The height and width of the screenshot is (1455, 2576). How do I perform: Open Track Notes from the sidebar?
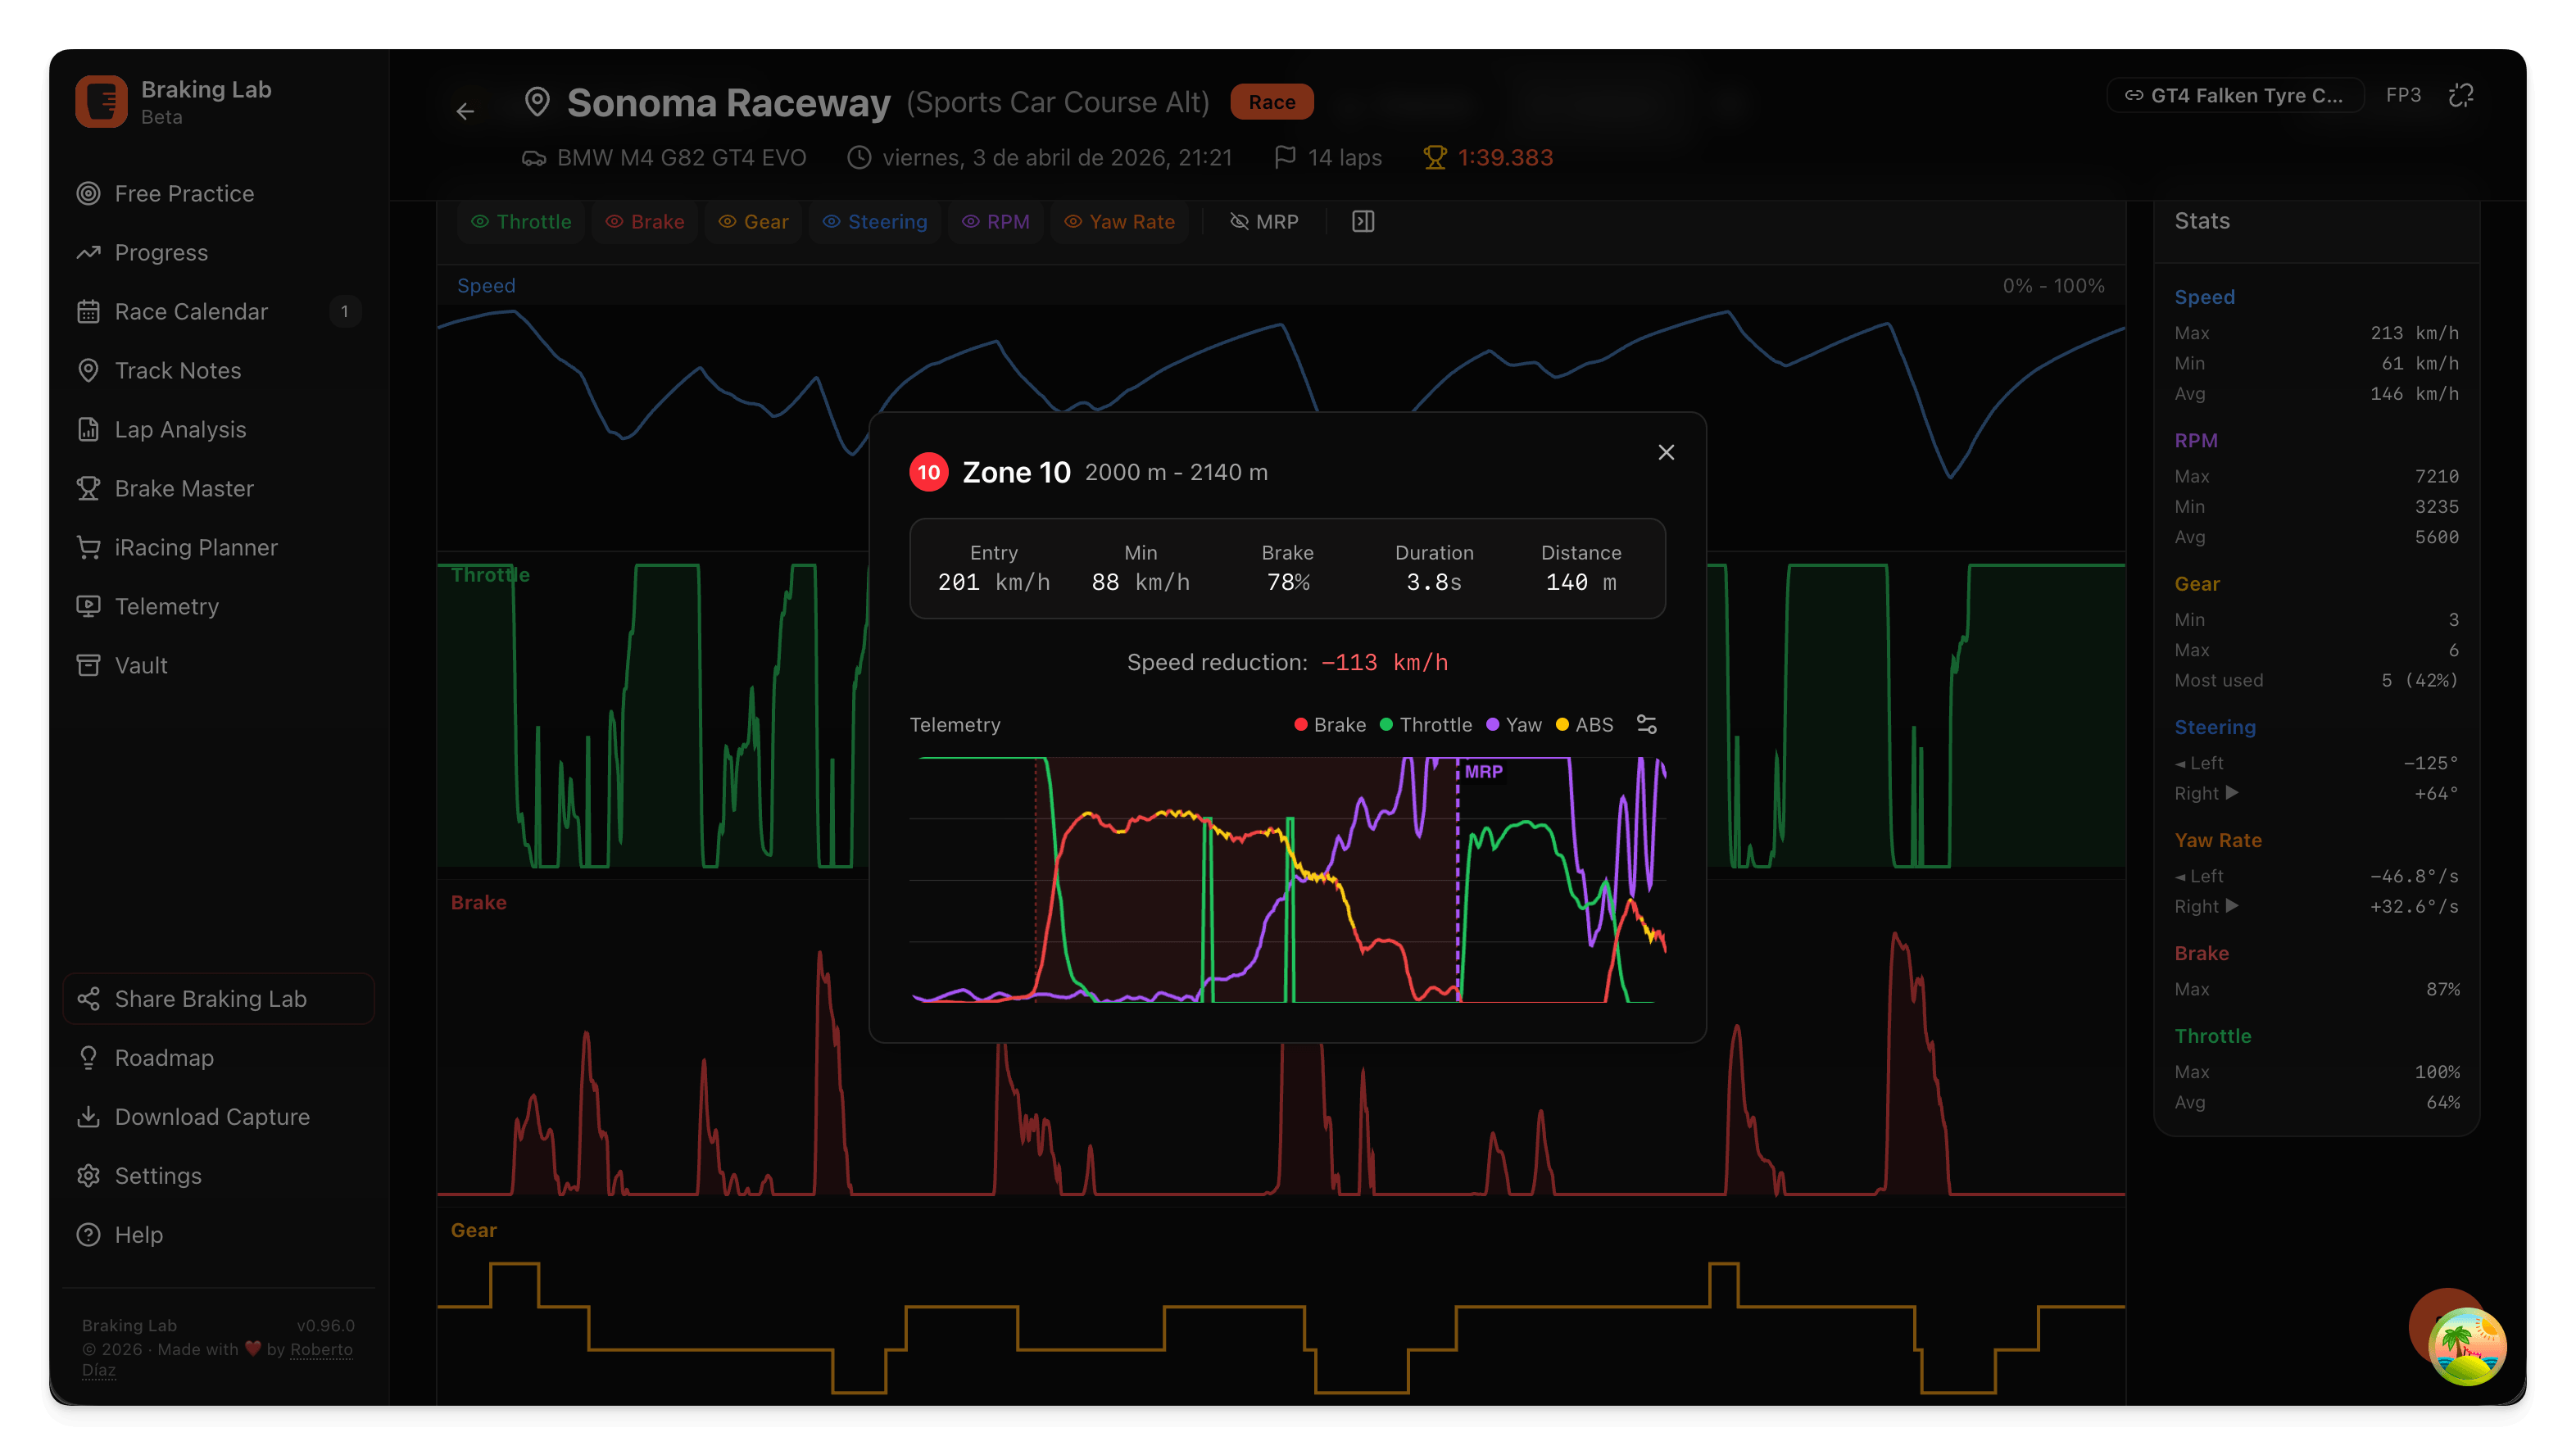pyautogui.click(x=177, y=370)
